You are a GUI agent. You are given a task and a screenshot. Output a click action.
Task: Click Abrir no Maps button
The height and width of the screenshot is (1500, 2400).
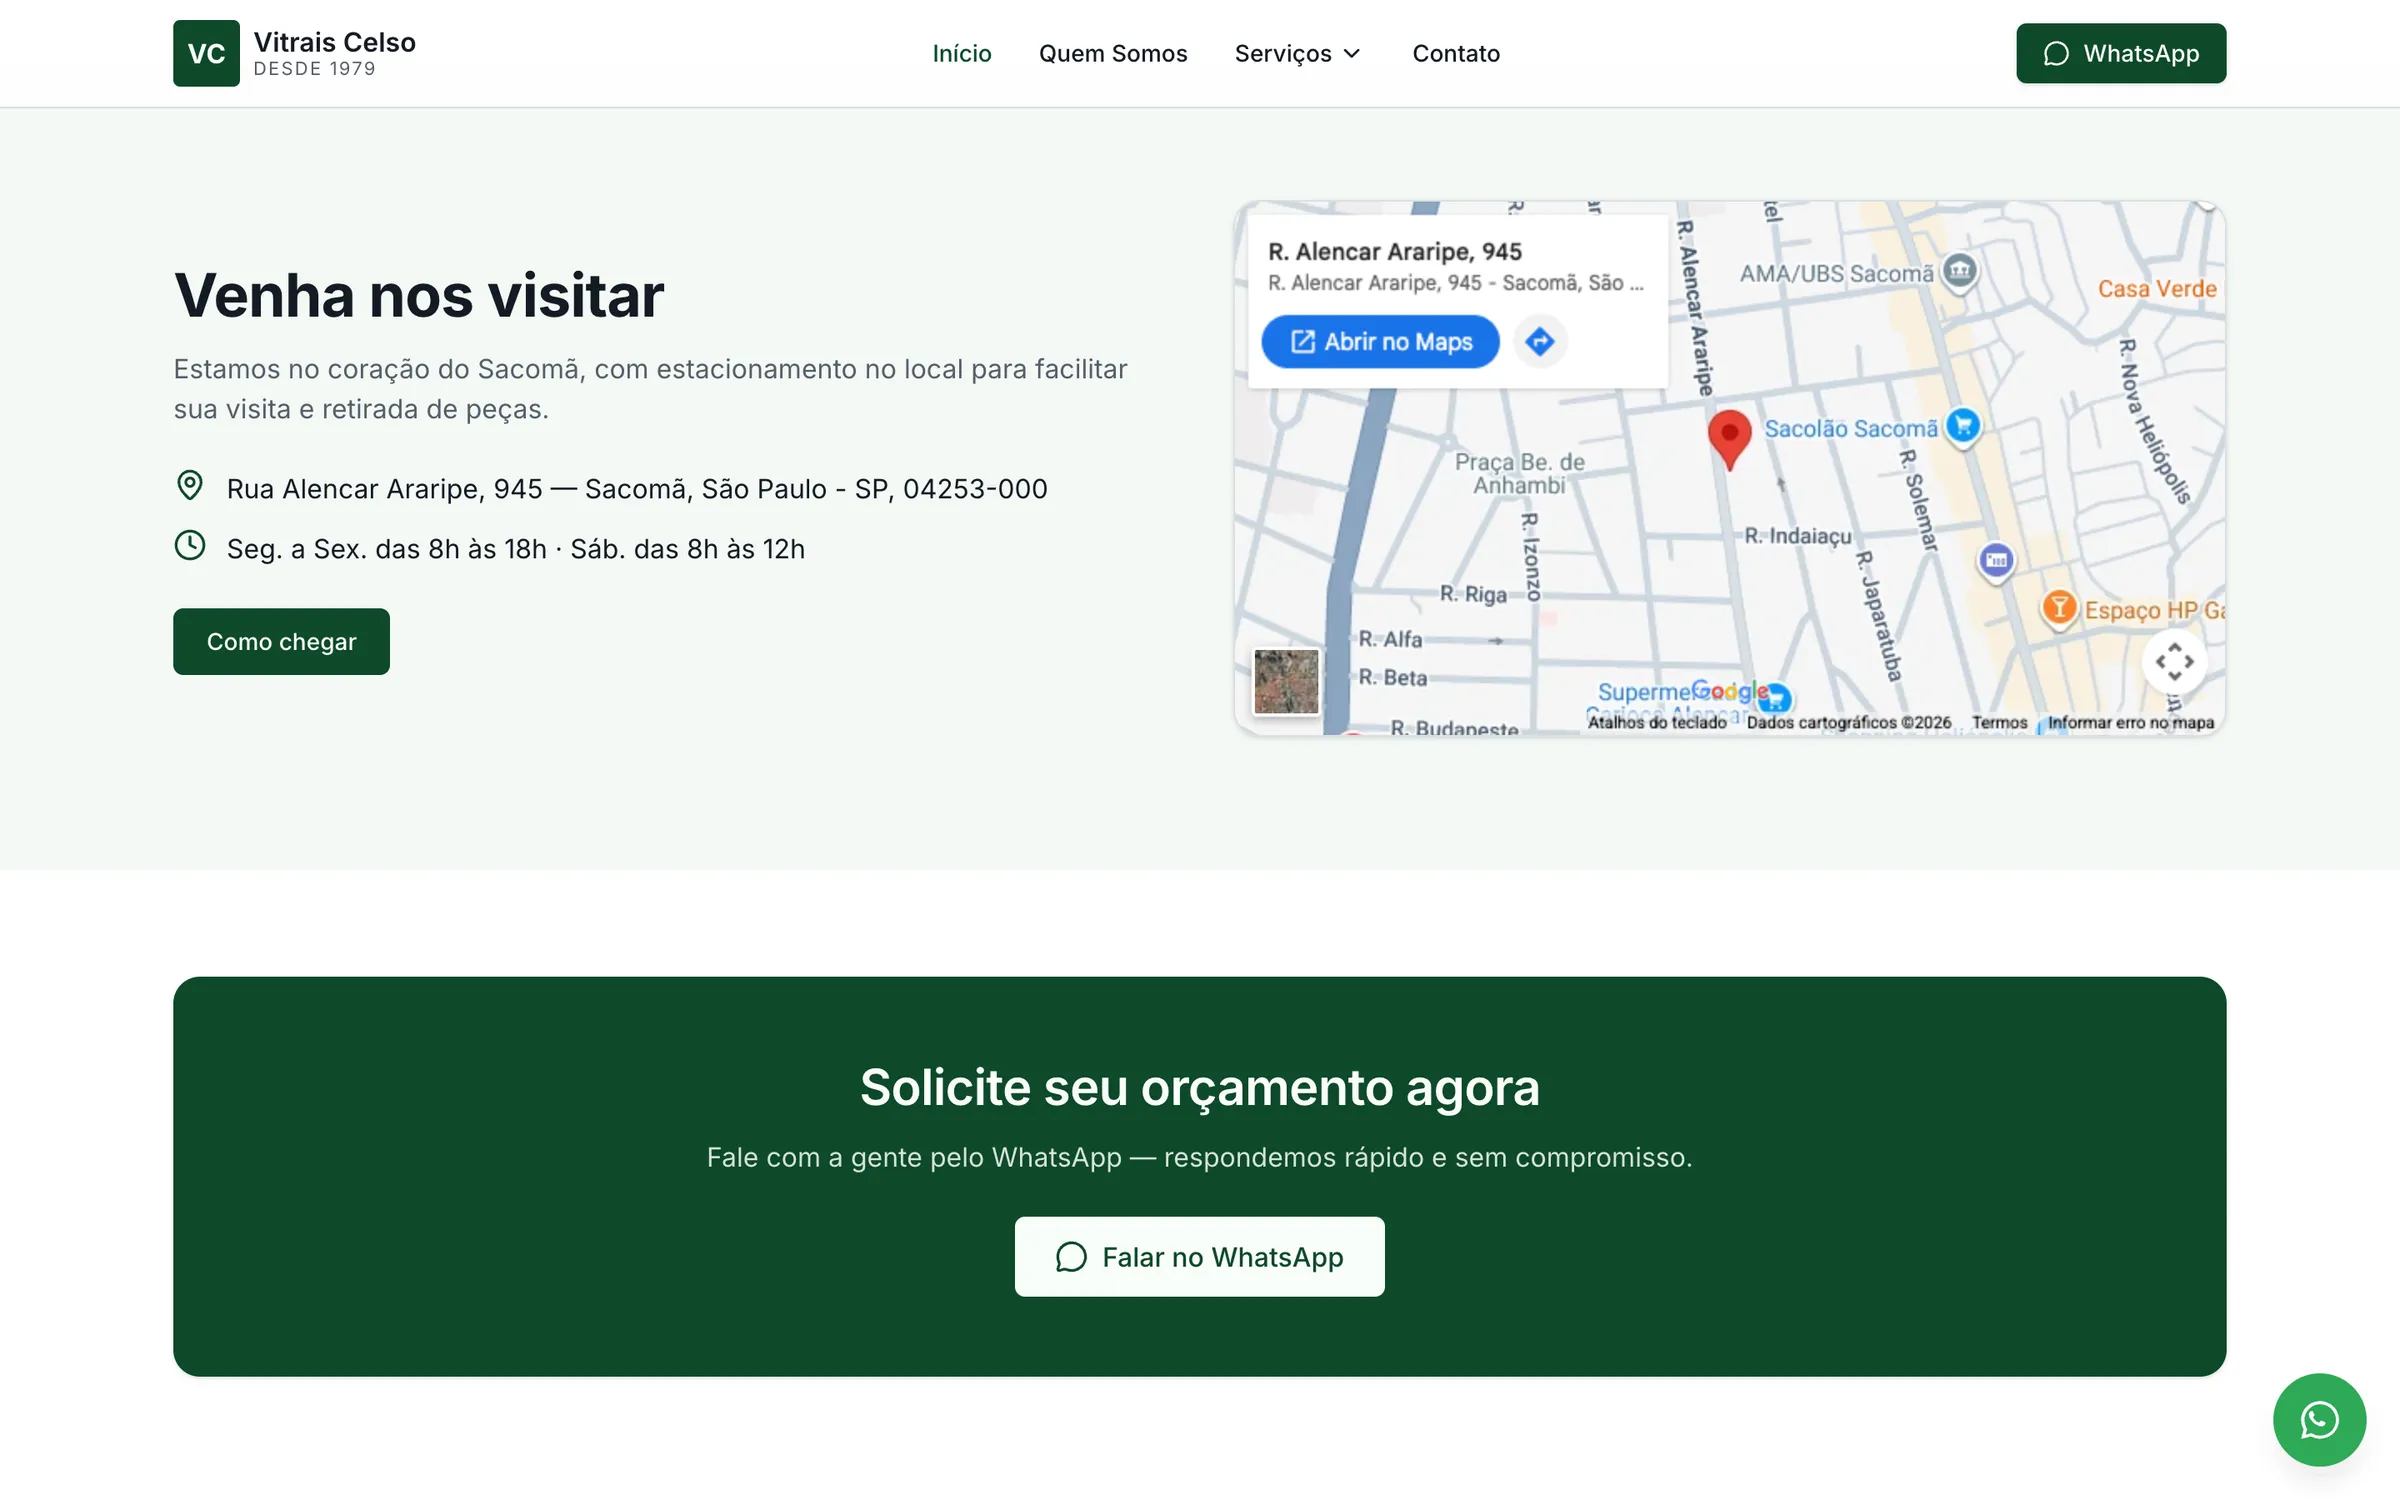tap(1380, 342)
